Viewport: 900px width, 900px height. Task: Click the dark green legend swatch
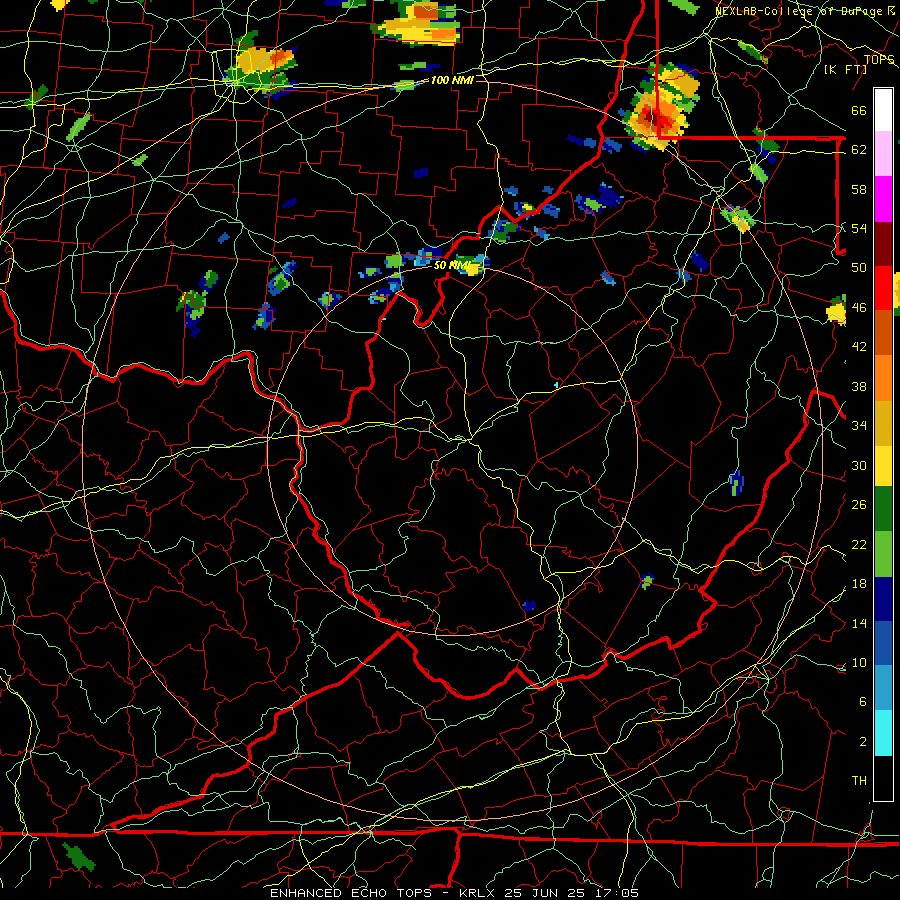point(883,509)
